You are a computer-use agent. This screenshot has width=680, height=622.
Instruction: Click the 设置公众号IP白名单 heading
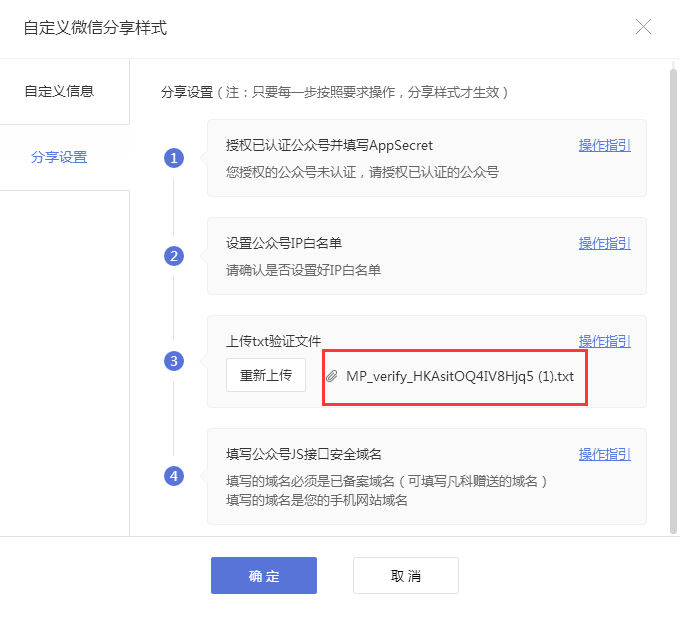[284, 243]
